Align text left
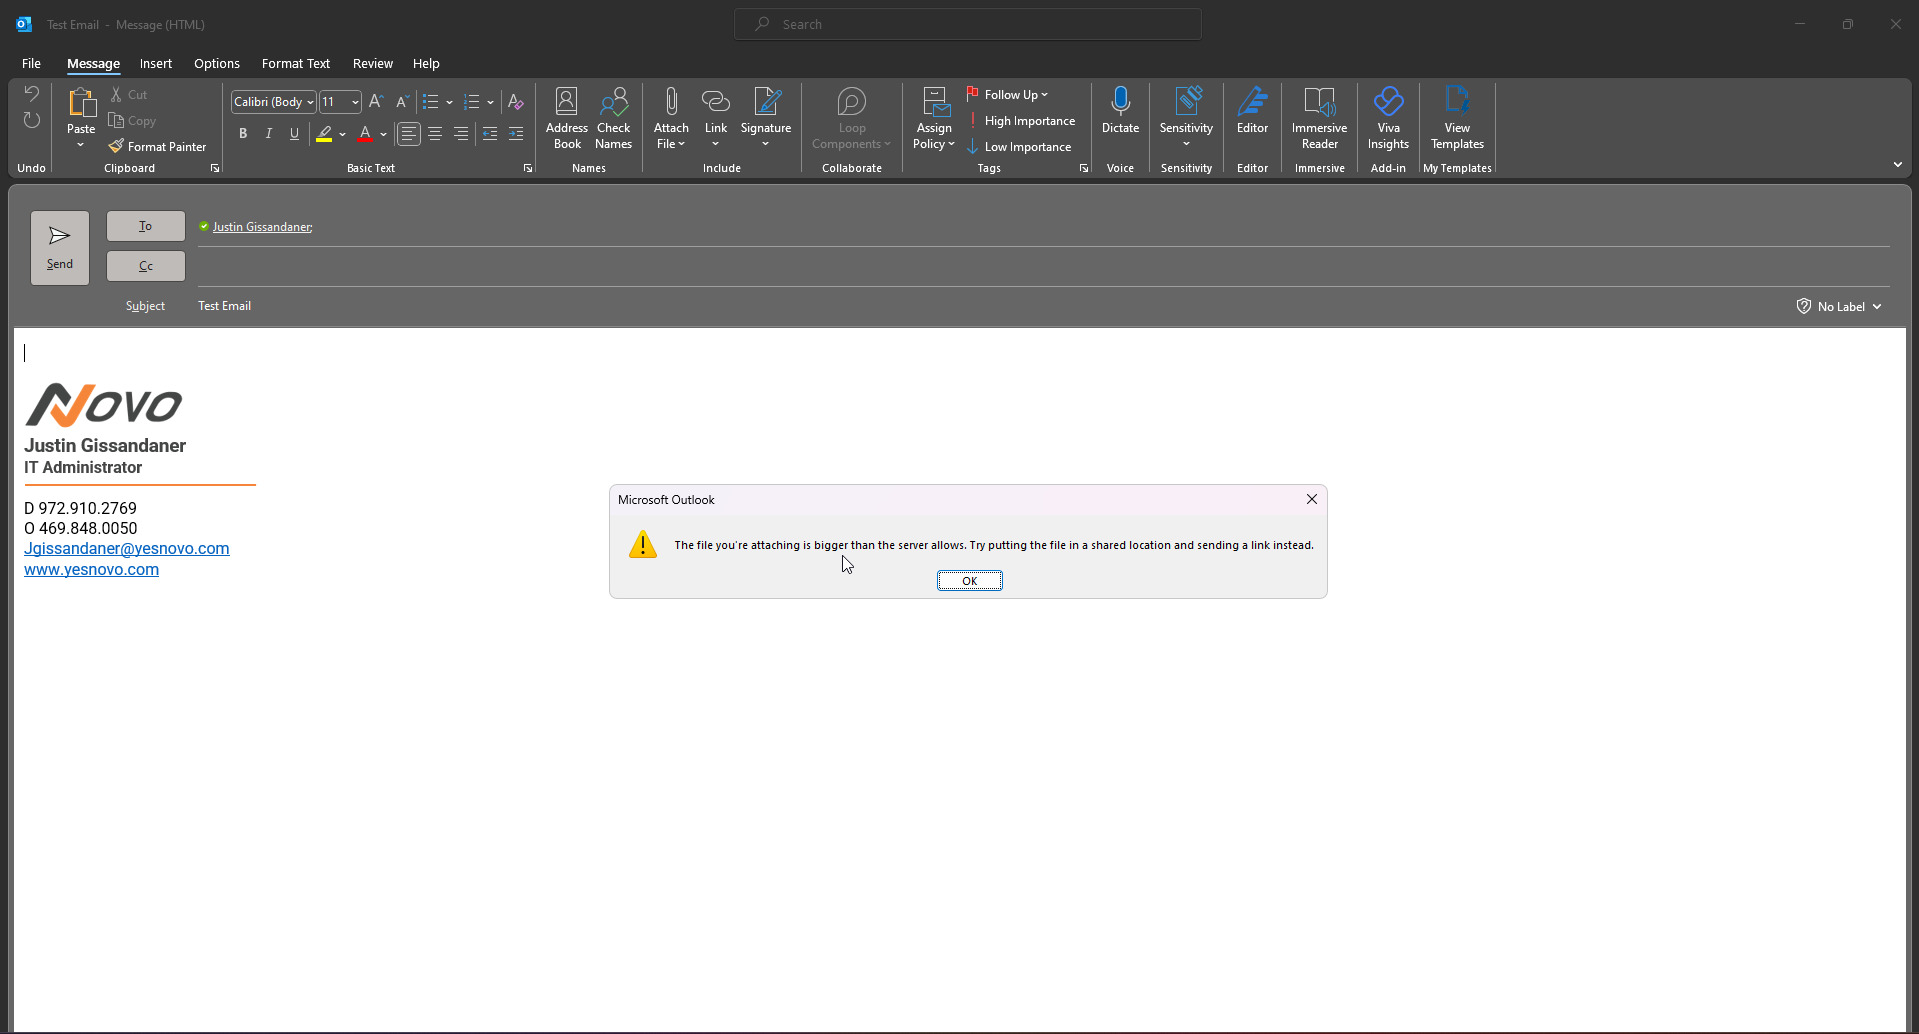 tap(409, 133)
